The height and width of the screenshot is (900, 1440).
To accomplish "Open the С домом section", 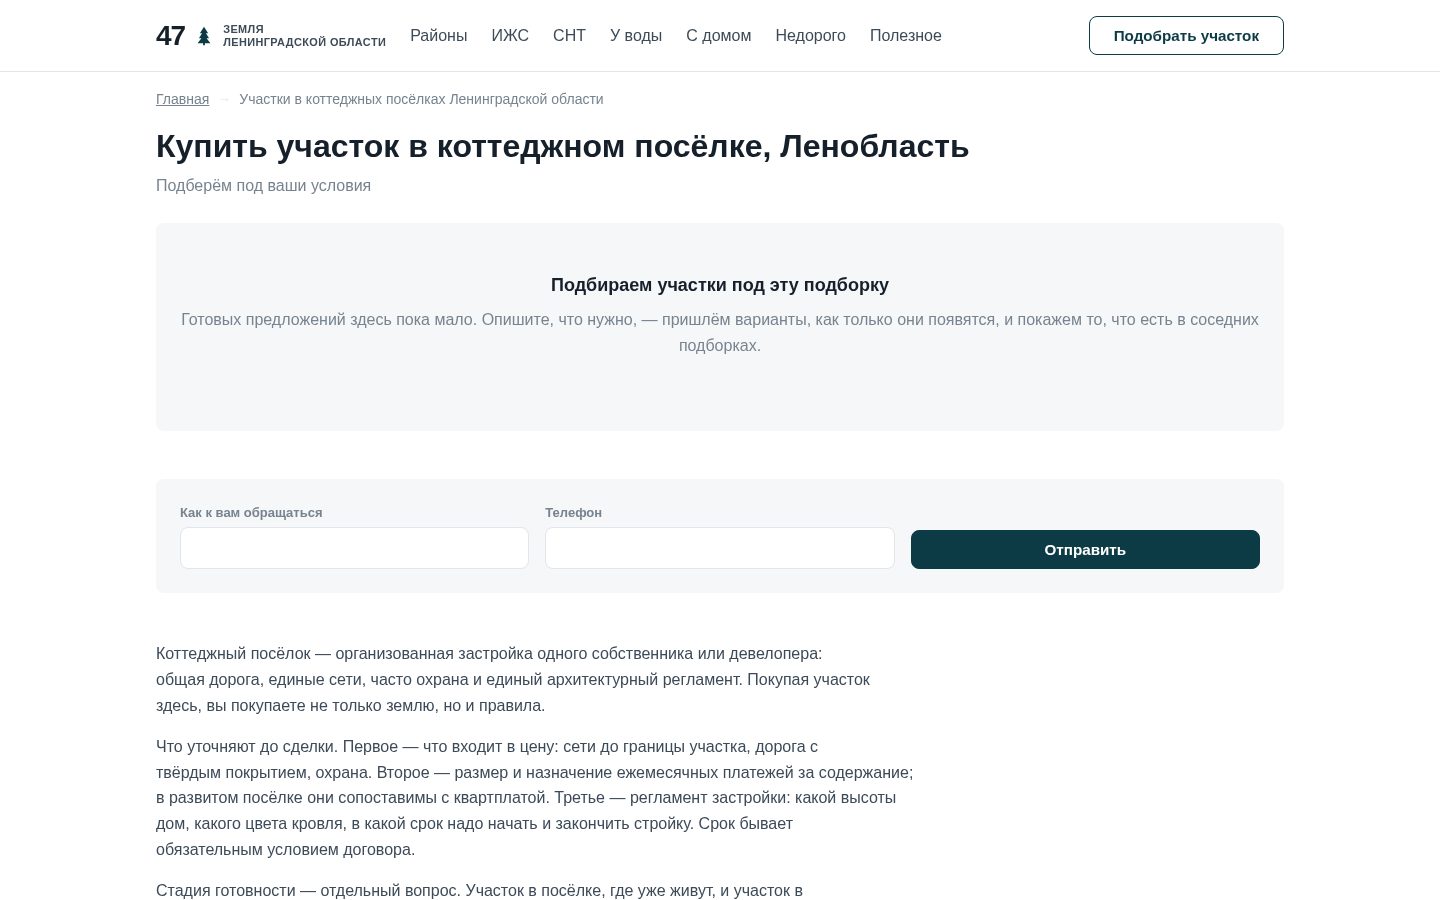I will pos(718,36).
